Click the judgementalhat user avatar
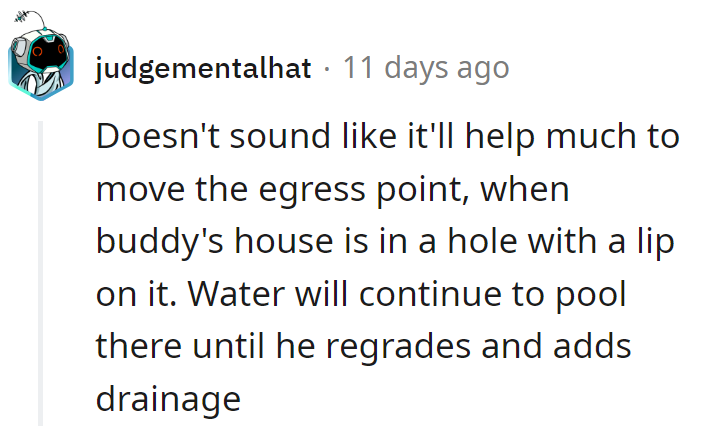The height and width of the screenshot is (426, 722). click(x=41, y=63)
